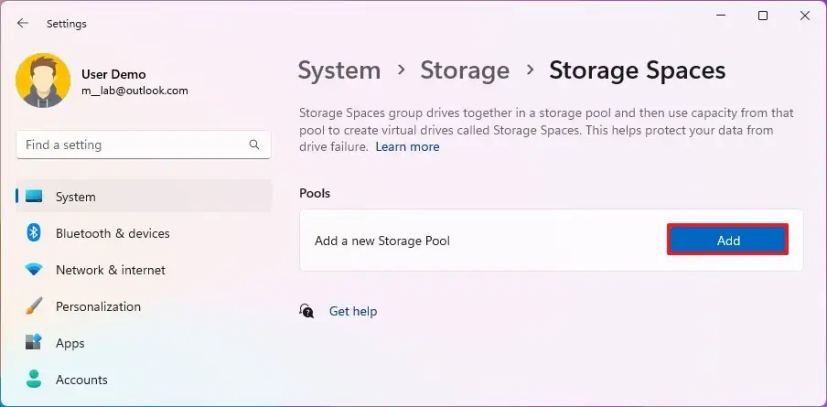Click the Accounts person icon

(34, 379)
